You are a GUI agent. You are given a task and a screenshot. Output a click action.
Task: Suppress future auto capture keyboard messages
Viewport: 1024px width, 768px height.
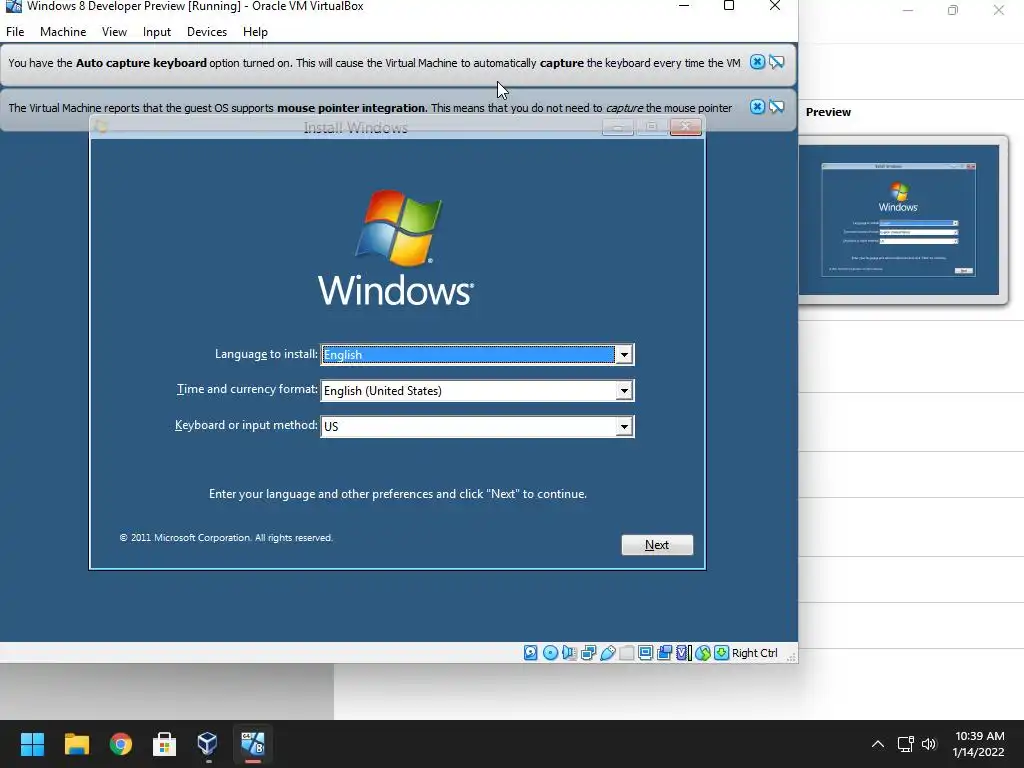point(776,62)
